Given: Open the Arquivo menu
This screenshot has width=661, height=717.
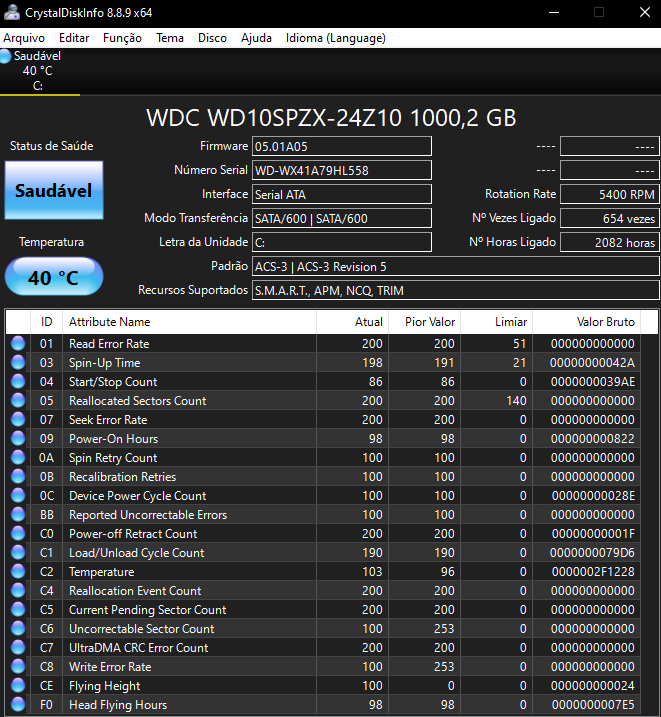Looking at the screenshot, I should click(x=24, y=38).
